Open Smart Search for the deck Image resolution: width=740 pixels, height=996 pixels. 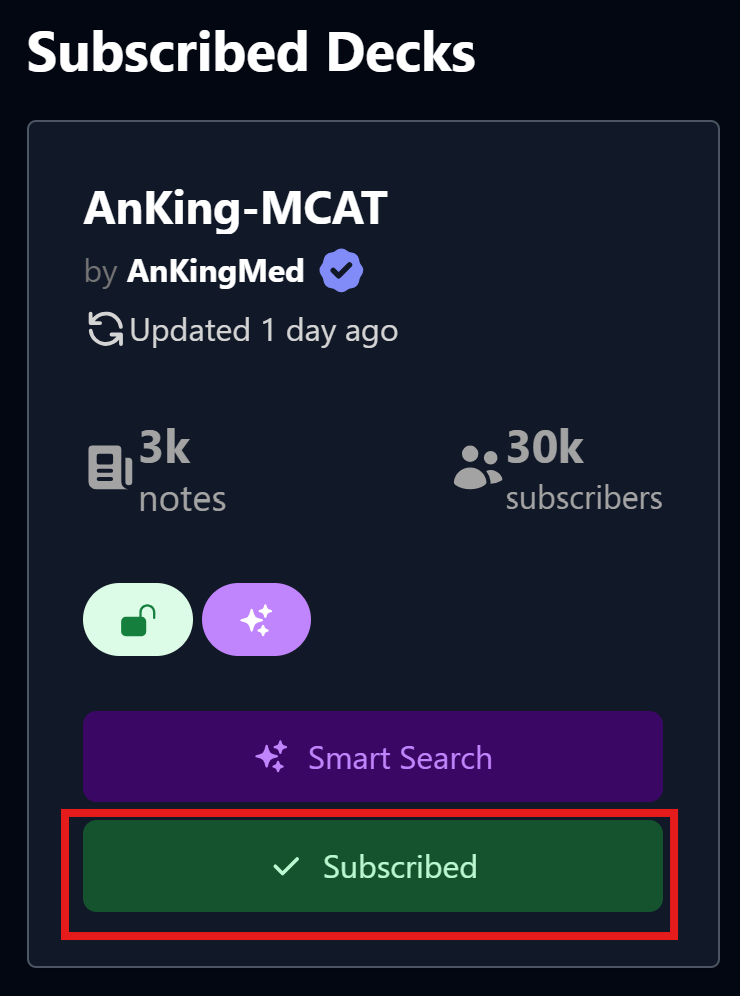(400, 757)
